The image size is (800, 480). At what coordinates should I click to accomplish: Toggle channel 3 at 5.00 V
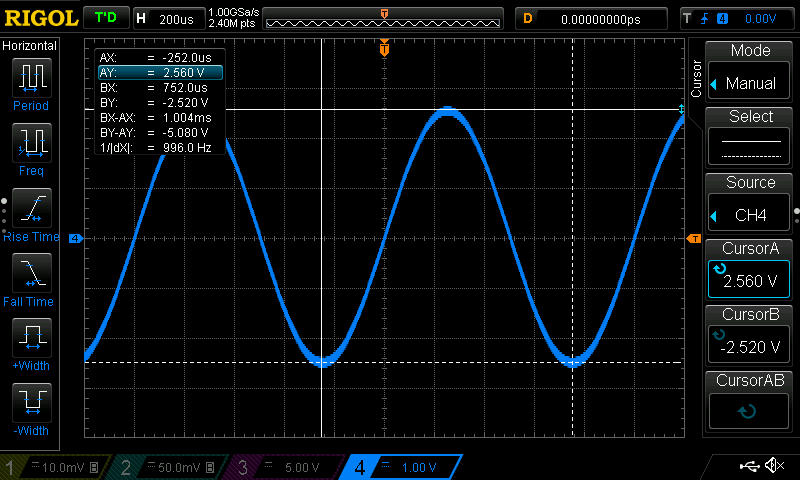[x=284, y=467]
